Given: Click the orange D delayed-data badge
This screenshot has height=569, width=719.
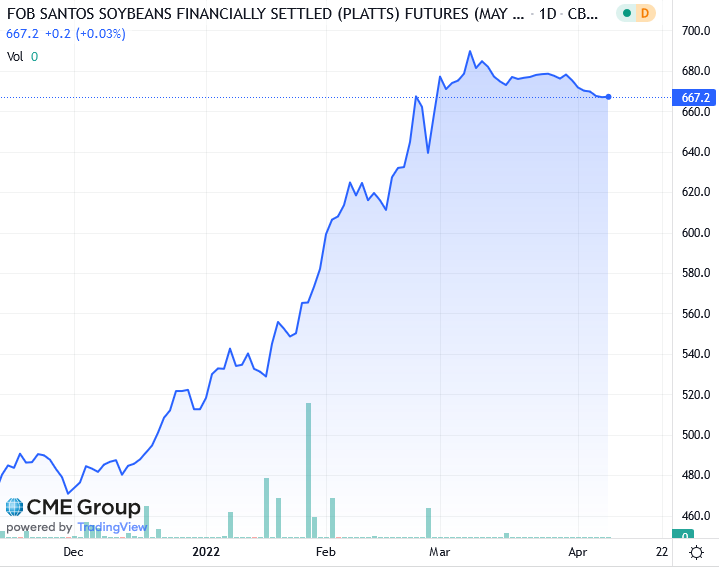Looking at the screenshot, I should 645,13.
